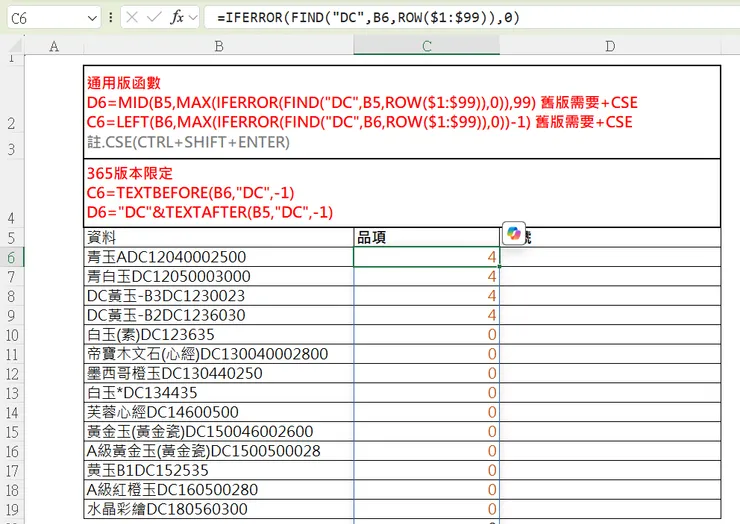This screenshot has width=740, height=524.
Task: Click the Copilot icon near cell D5
Action: coord(513,233)
